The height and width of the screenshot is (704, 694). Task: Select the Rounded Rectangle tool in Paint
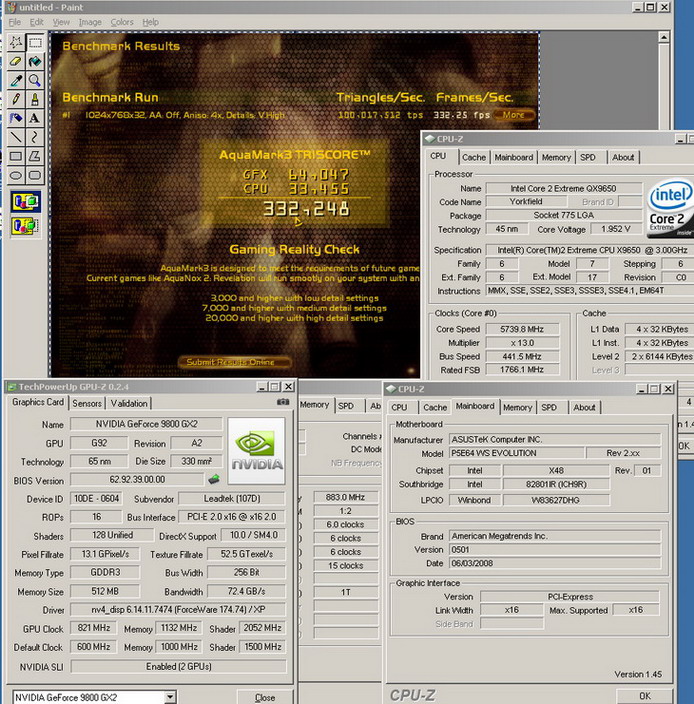coord(35,175)
